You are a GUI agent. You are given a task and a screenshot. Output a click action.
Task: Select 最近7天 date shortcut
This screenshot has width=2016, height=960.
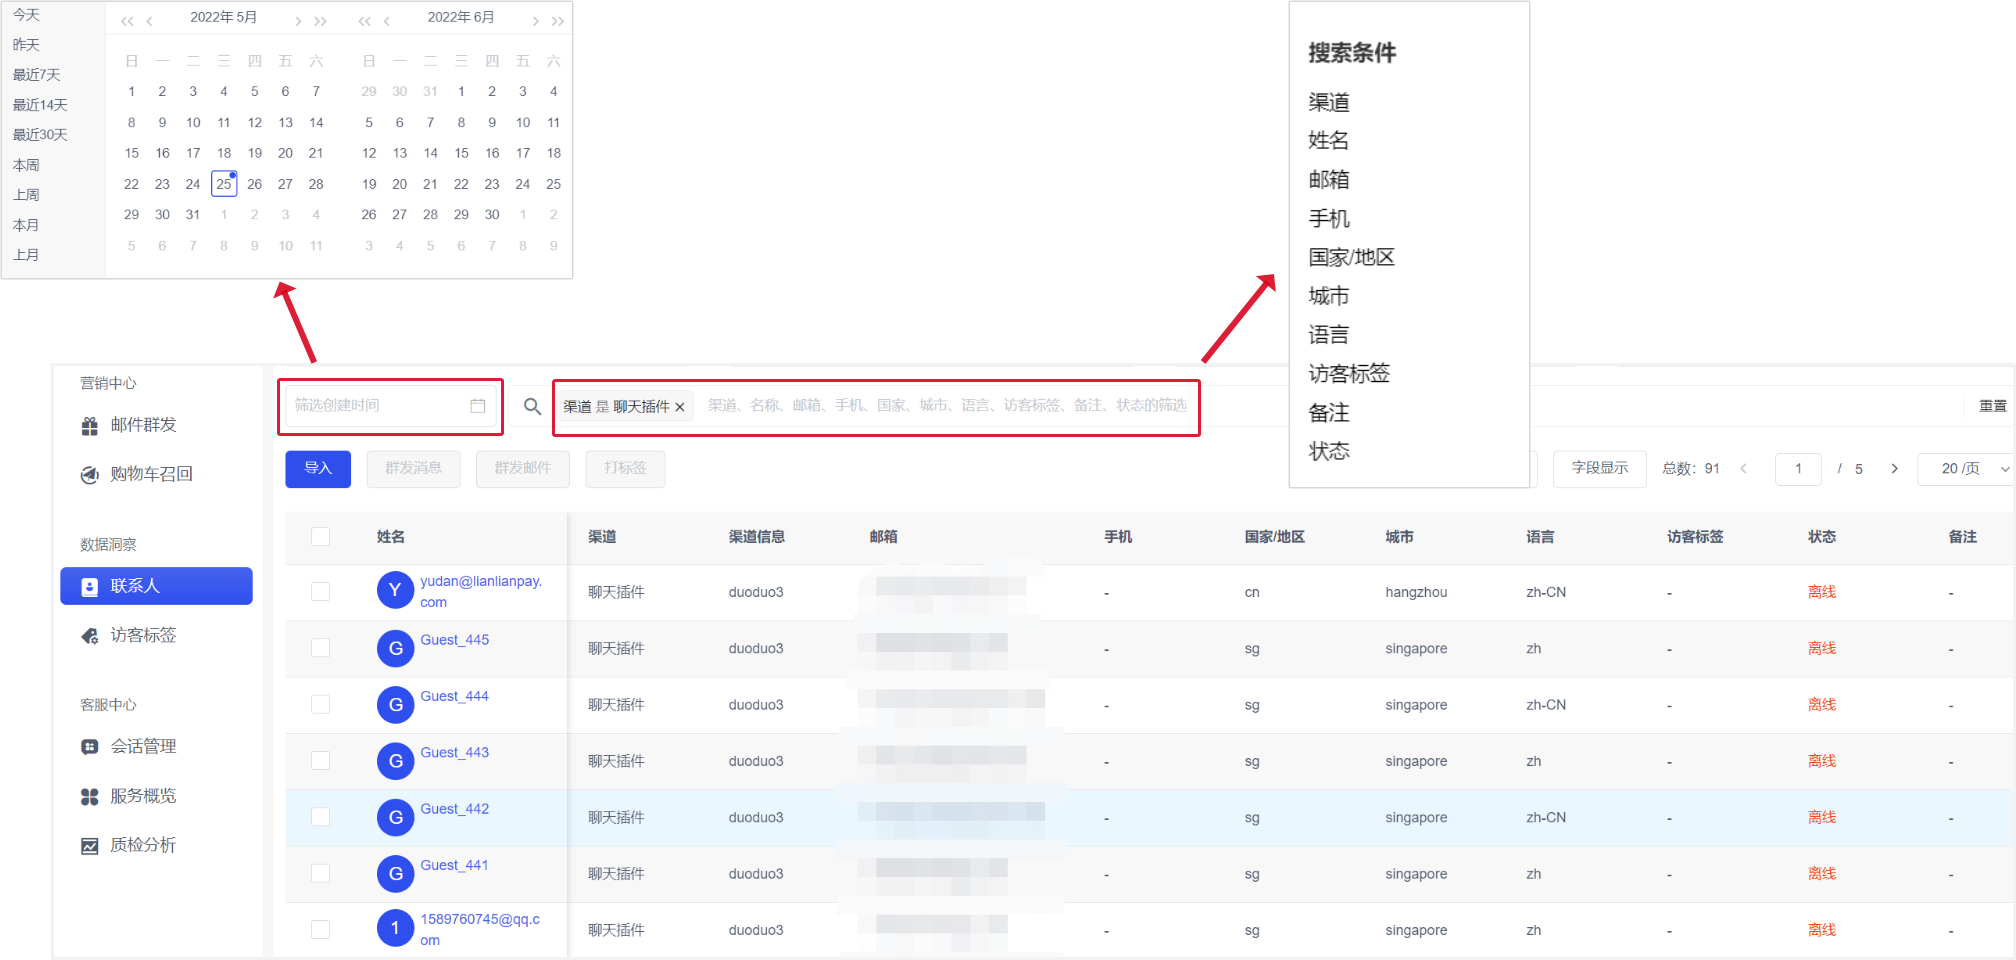click(x=37, y=75)
